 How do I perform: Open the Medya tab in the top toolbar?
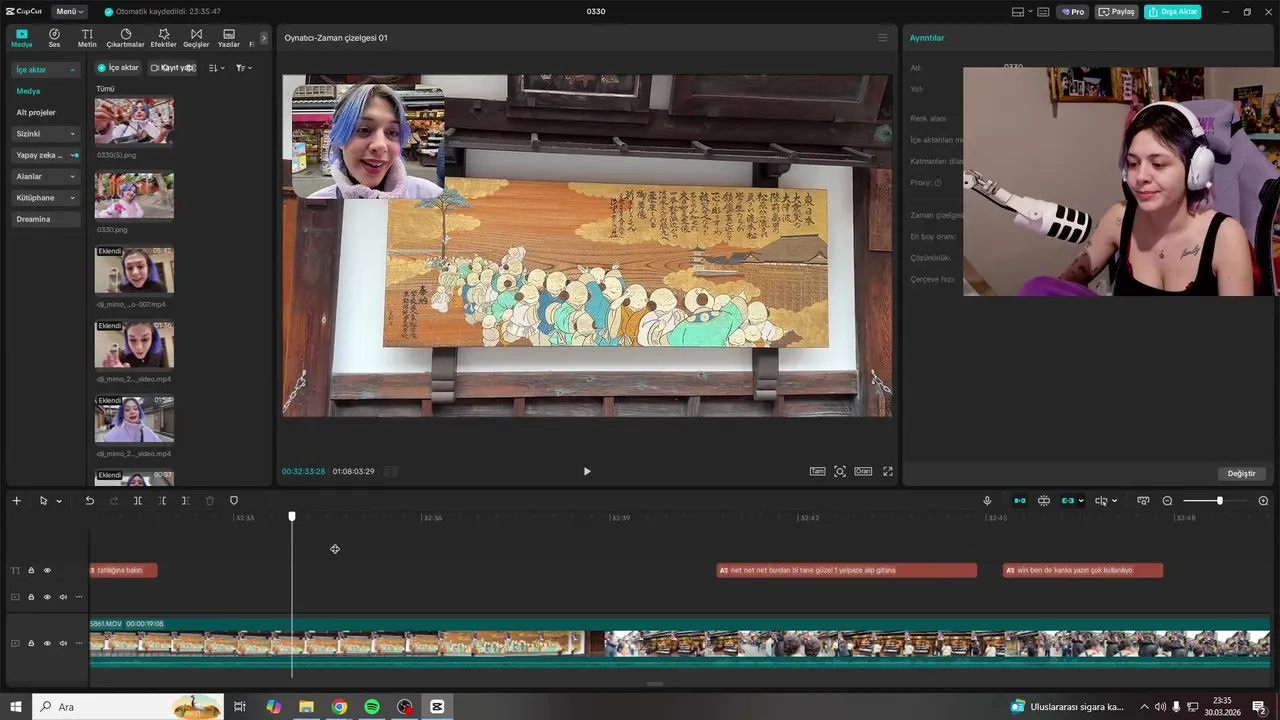22,38
